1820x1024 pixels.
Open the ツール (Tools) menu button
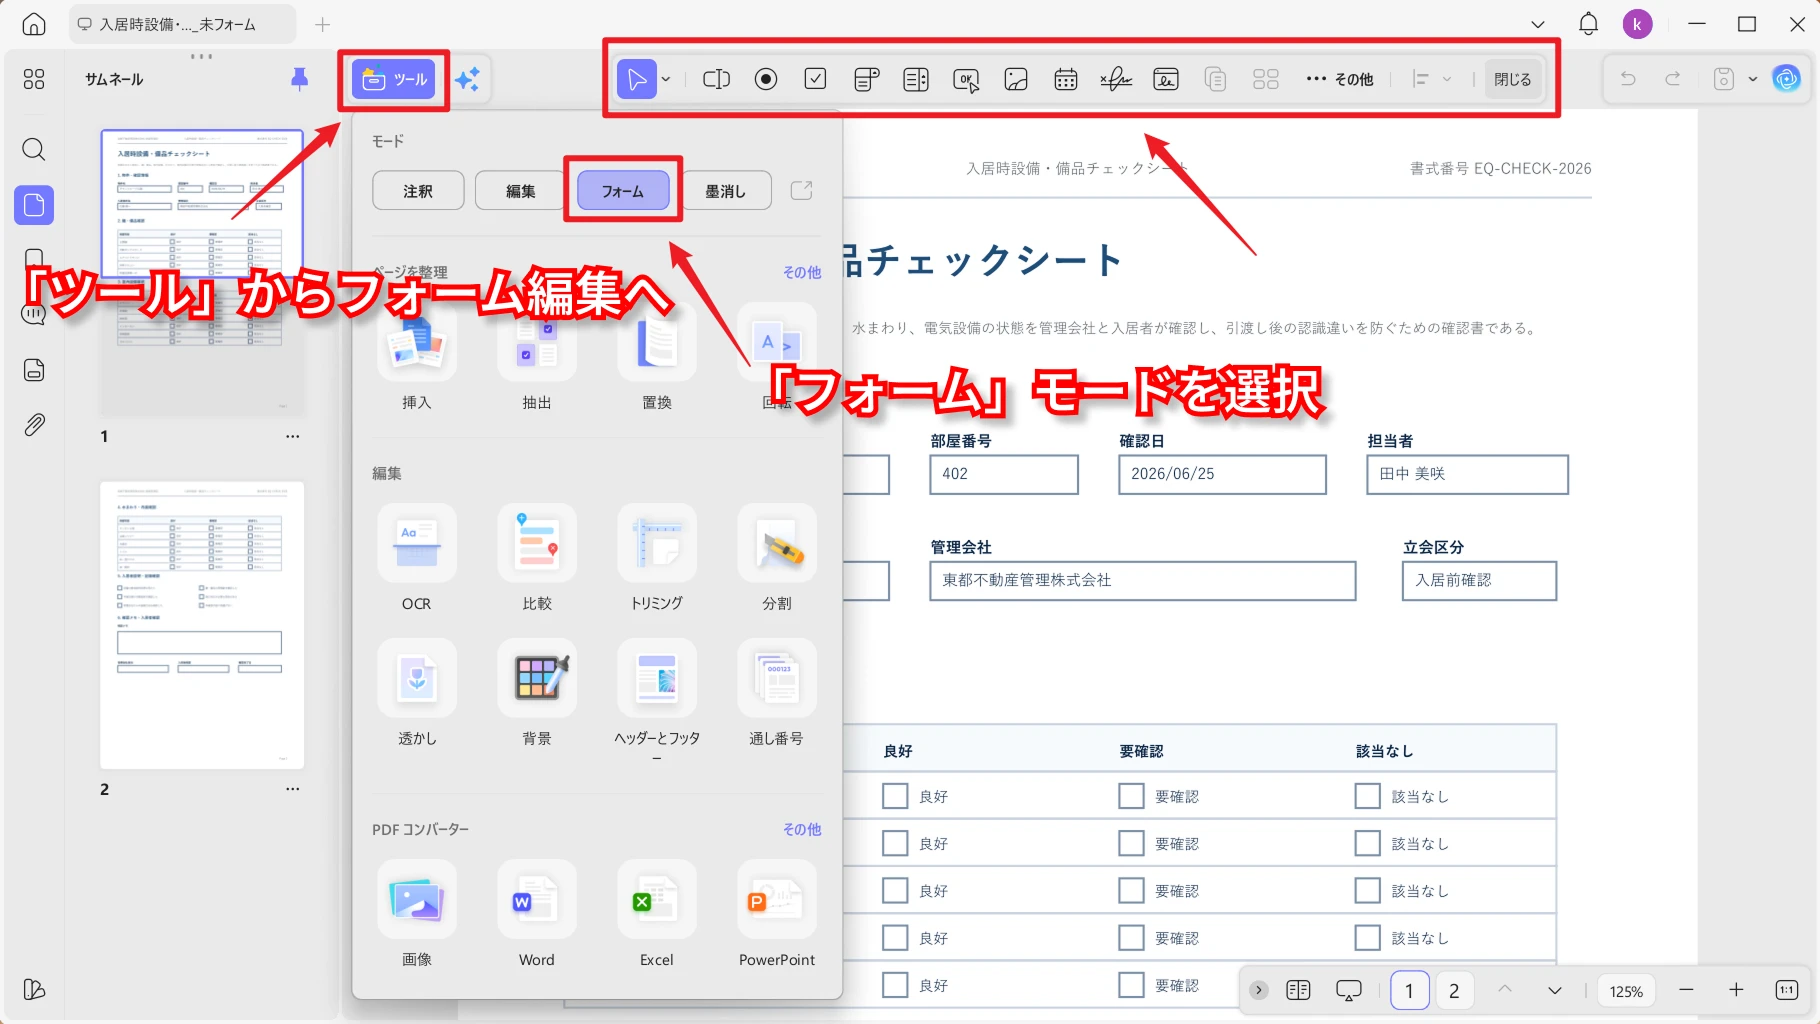(x=394, y=79)
